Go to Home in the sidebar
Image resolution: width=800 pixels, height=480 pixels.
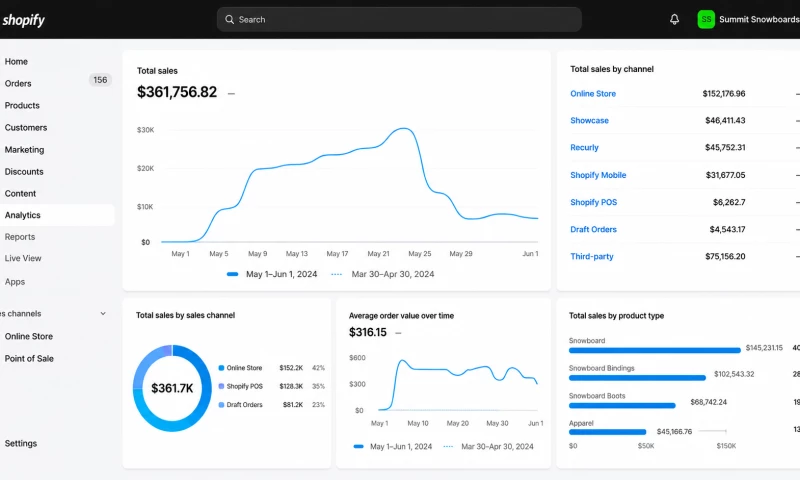16,61
